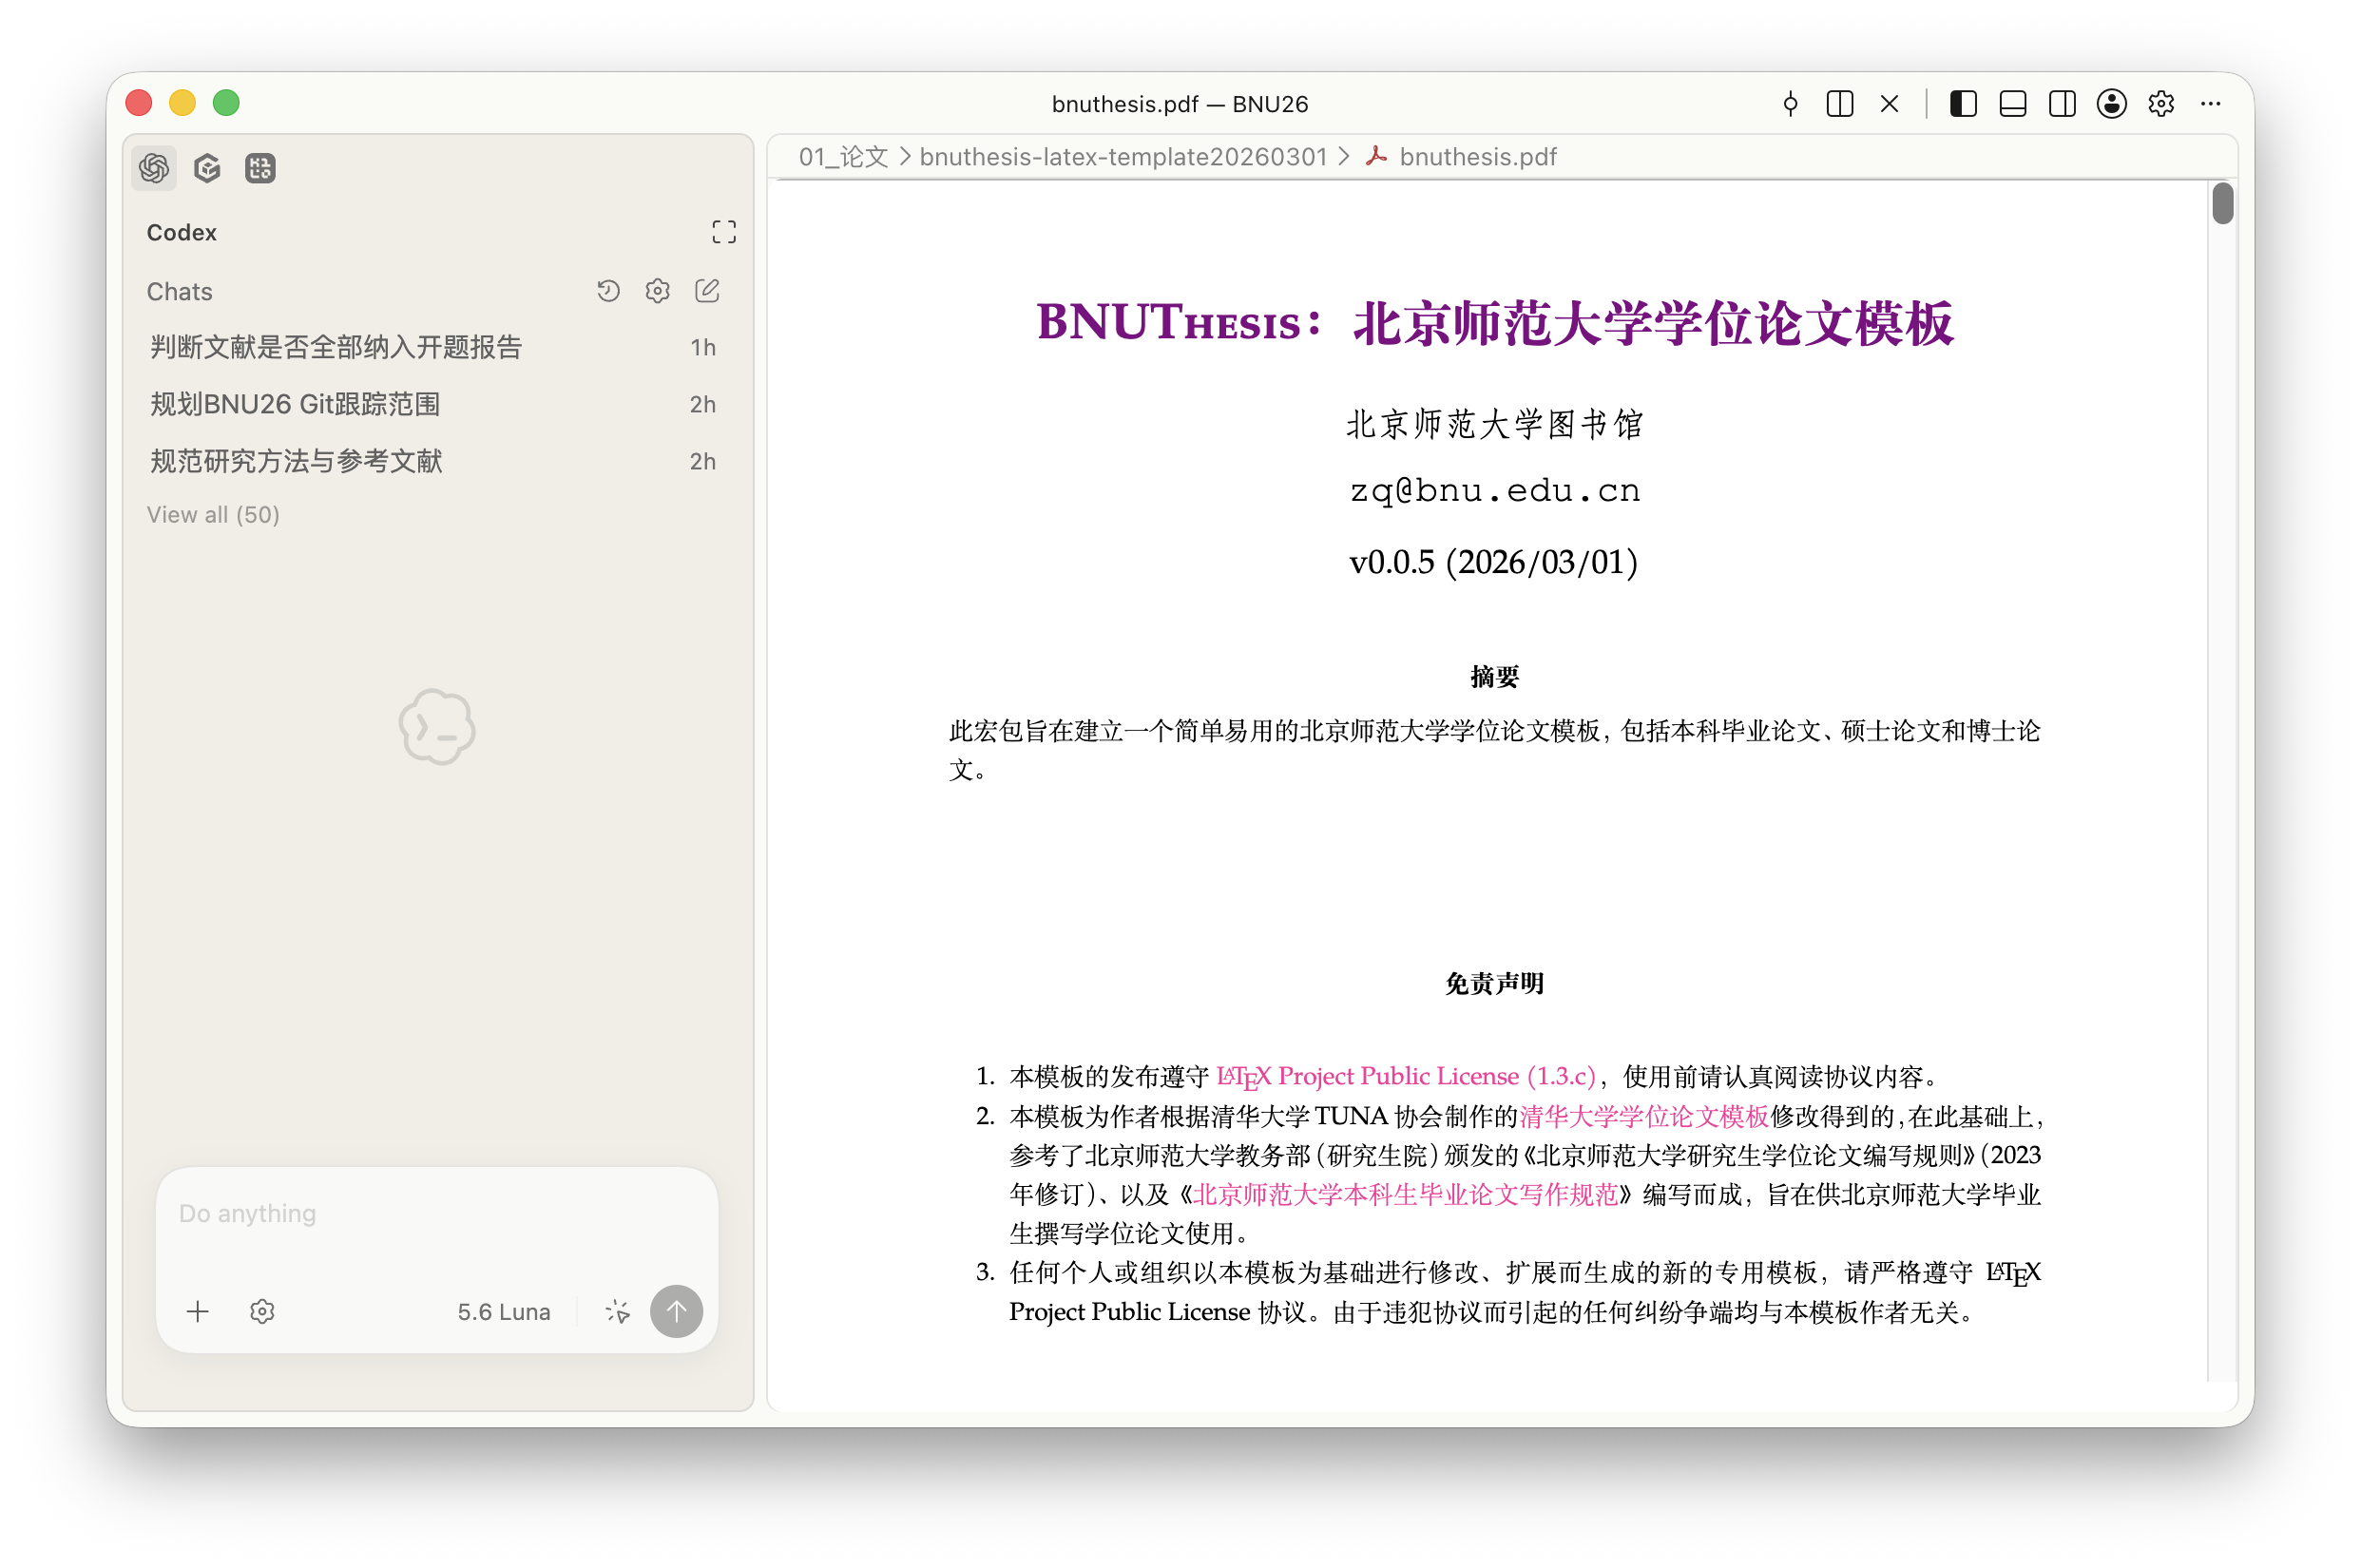Click the window title 'bnuthesis.pdf — BNU26'

pos(1180,104)
